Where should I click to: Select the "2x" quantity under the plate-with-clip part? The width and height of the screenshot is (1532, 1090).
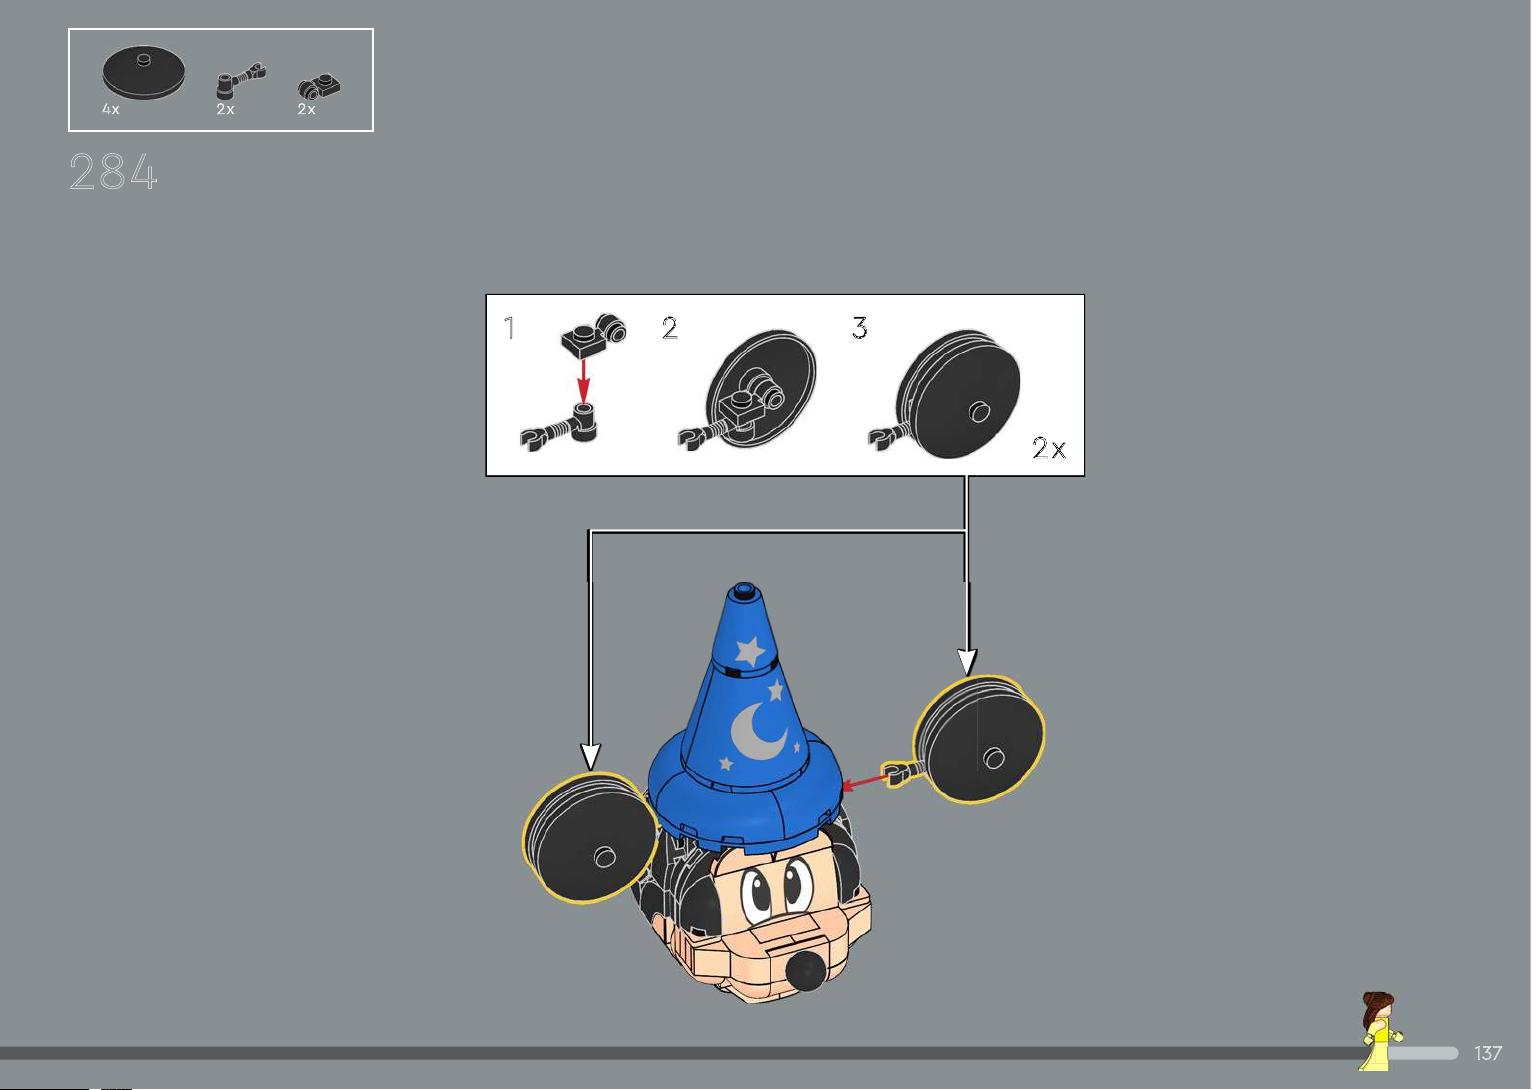306,109
